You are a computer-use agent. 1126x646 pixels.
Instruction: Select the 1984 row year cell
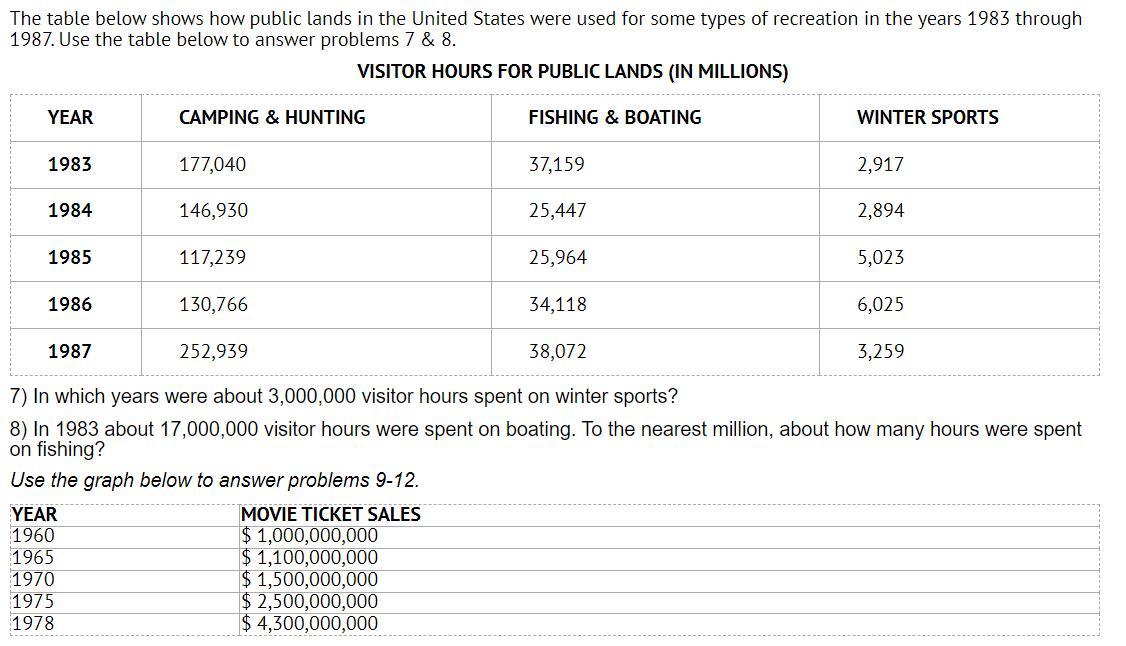70,211
